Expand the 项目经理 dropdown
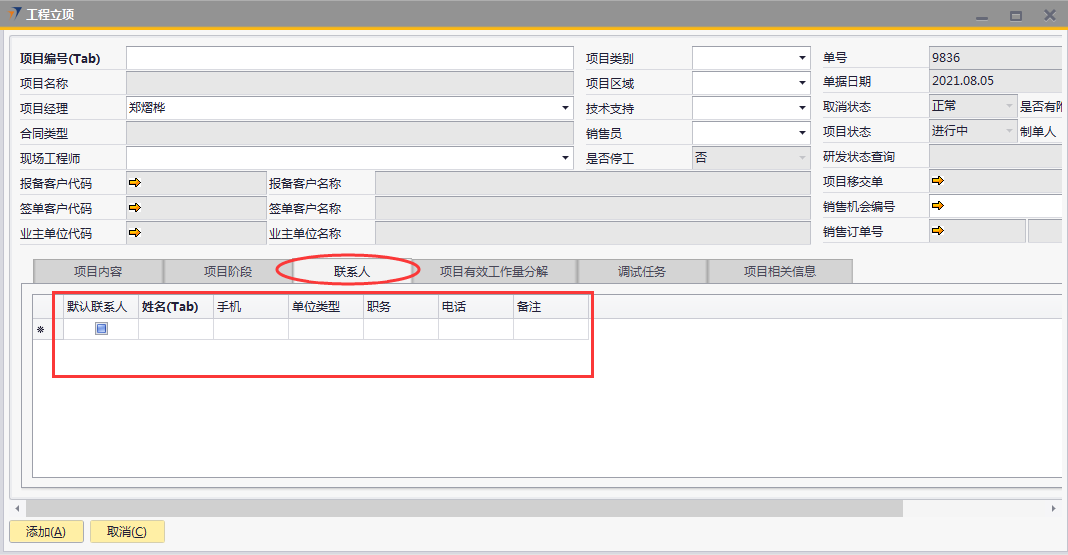This screenshot has height=555, width=1068. click(566, 108)
